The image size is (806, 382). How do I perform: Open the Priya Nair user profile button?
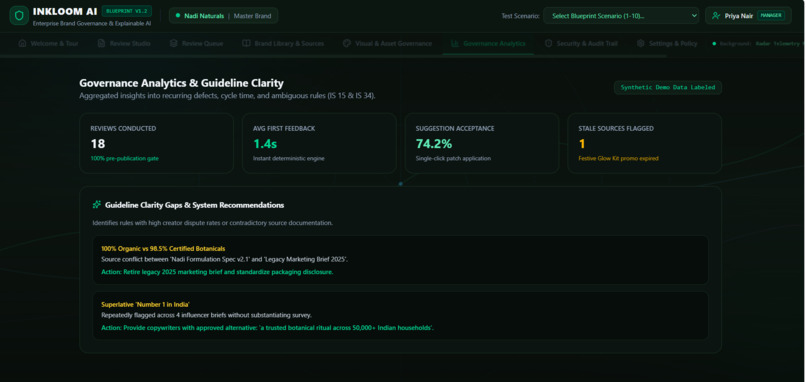pos(749,16)
